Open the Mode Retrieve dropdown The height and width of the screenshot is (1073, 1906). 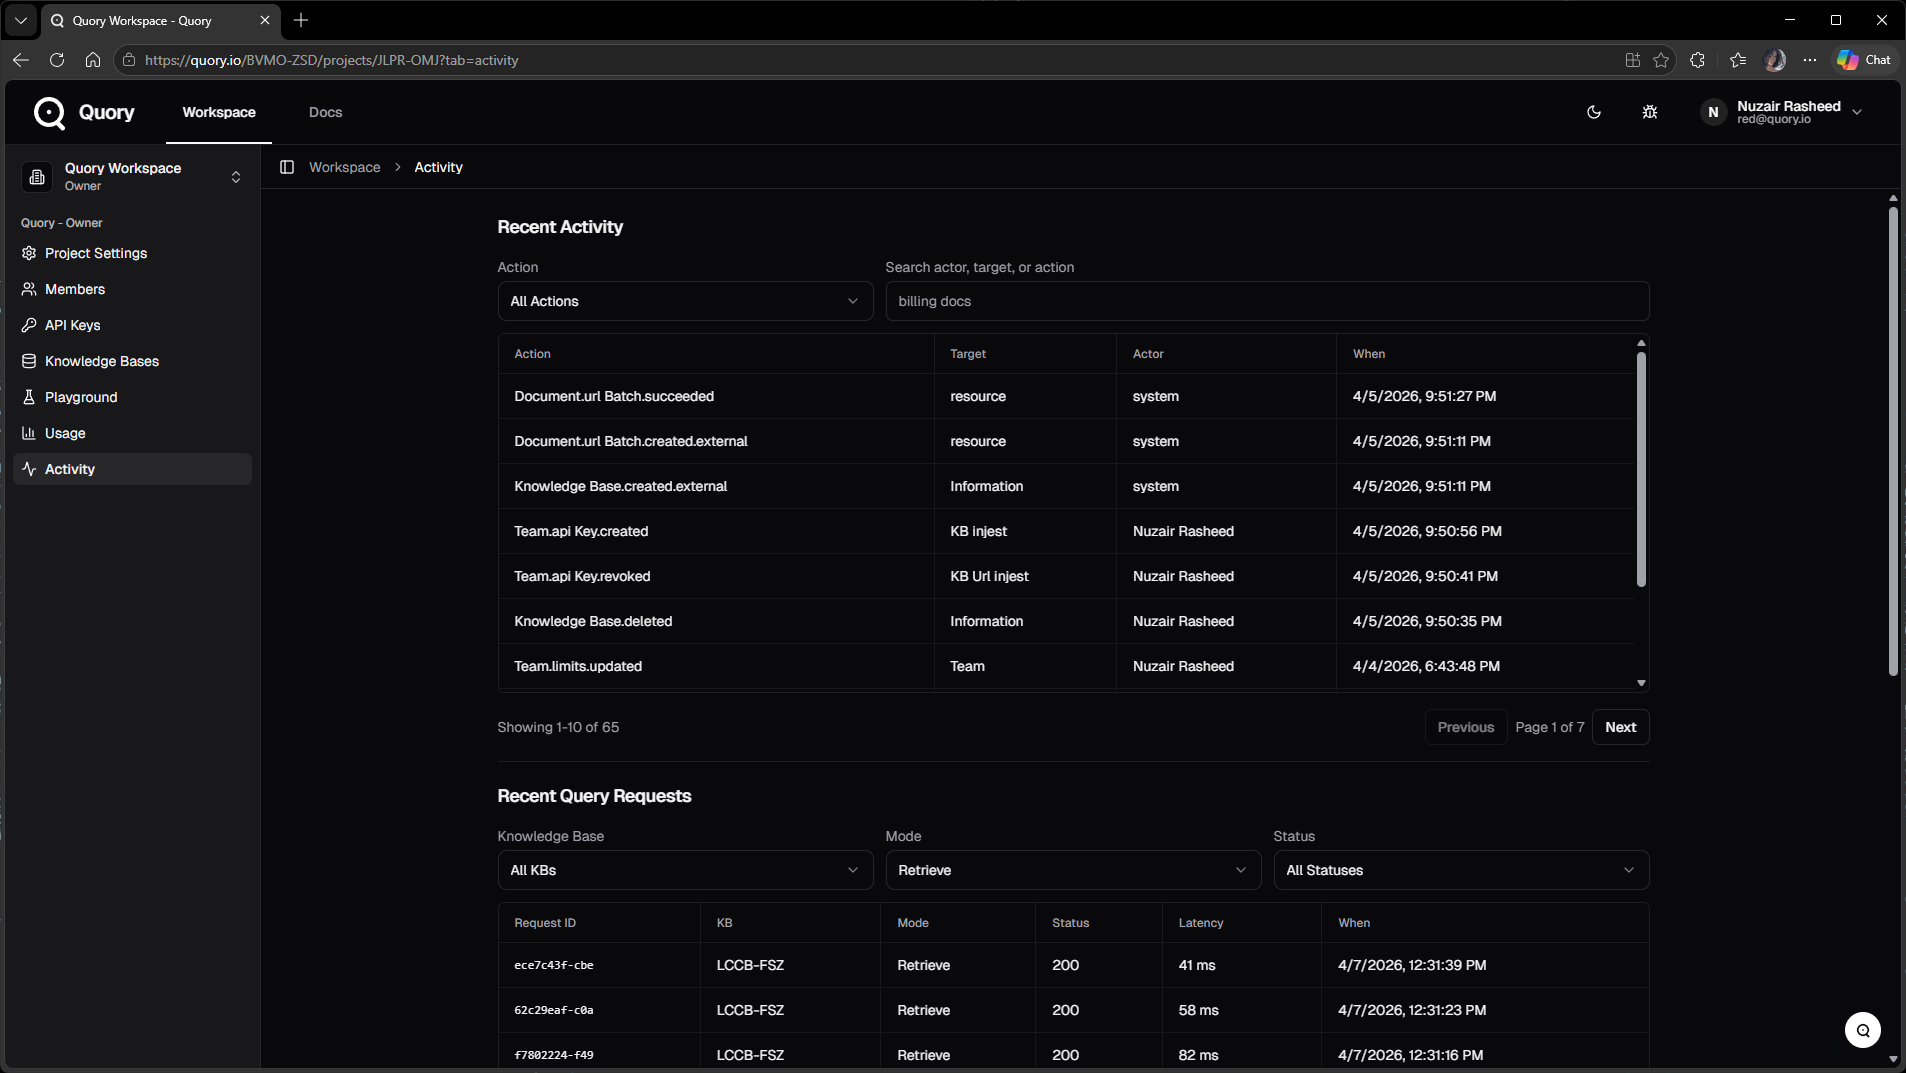pos(1073,870)
